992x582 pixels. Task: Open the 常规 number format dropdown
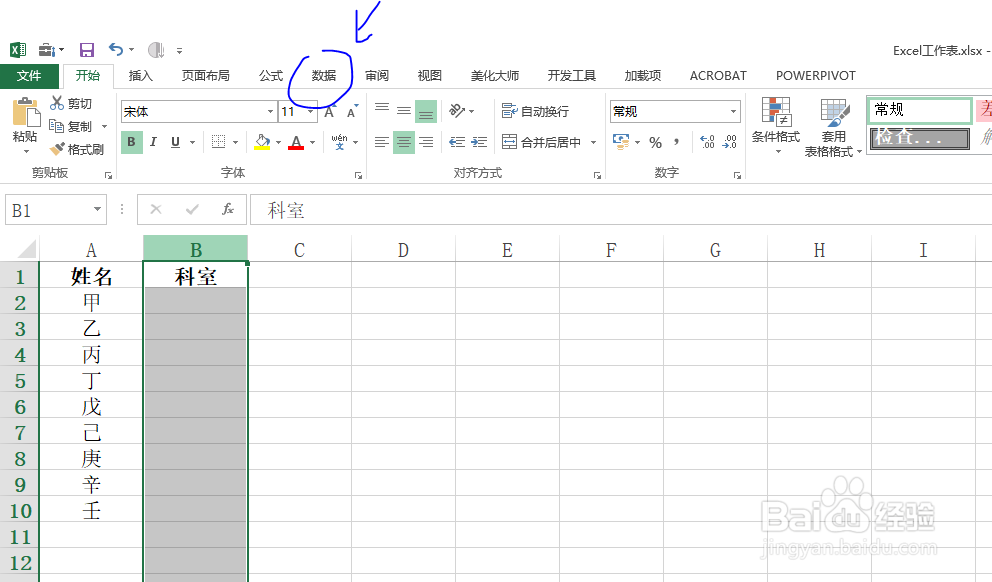pos(731,110)
